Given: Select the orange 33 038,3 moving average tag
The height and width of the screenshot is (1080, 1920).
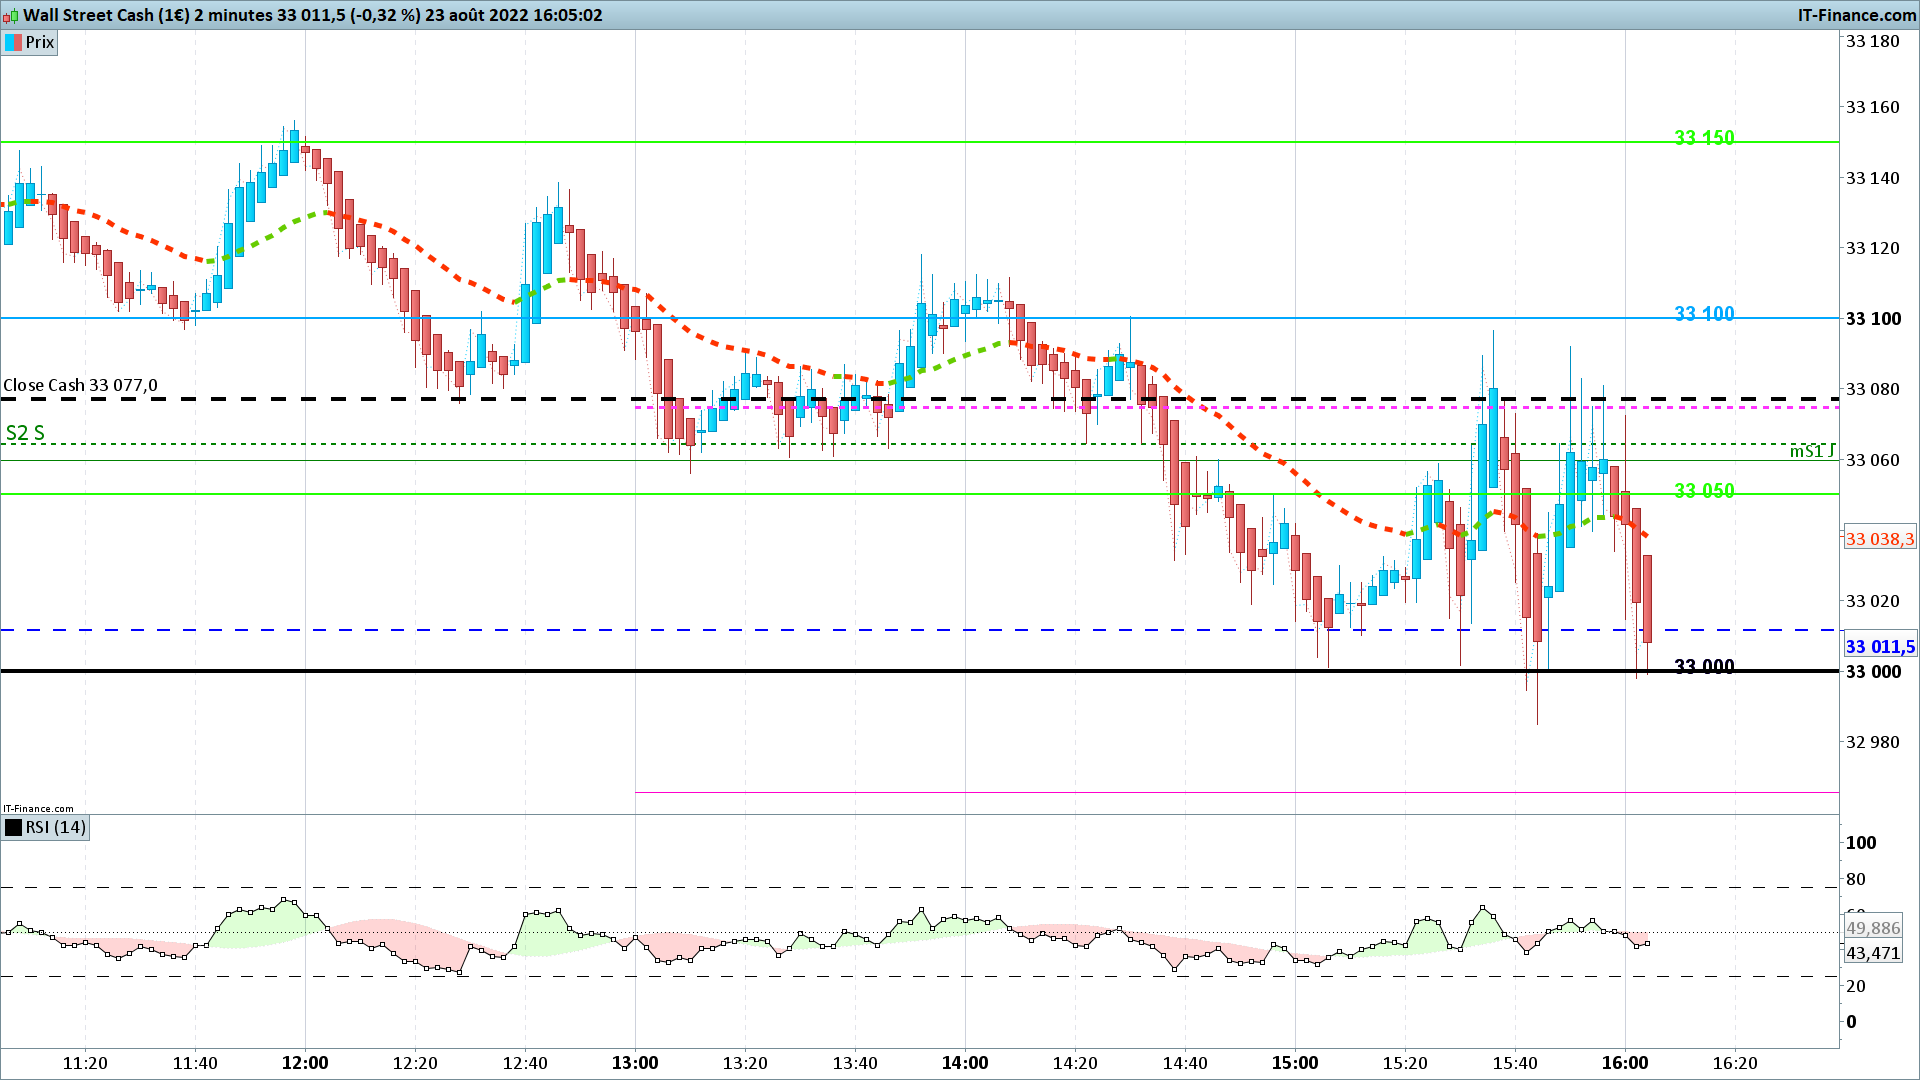Looking at the screenshot, I should [1879, 539].
